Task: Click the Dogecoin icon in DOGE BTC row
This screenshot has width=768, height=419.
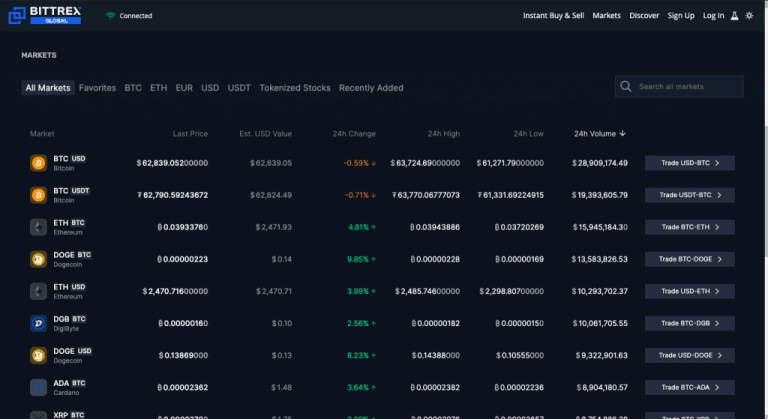Action: click(38, 259)
